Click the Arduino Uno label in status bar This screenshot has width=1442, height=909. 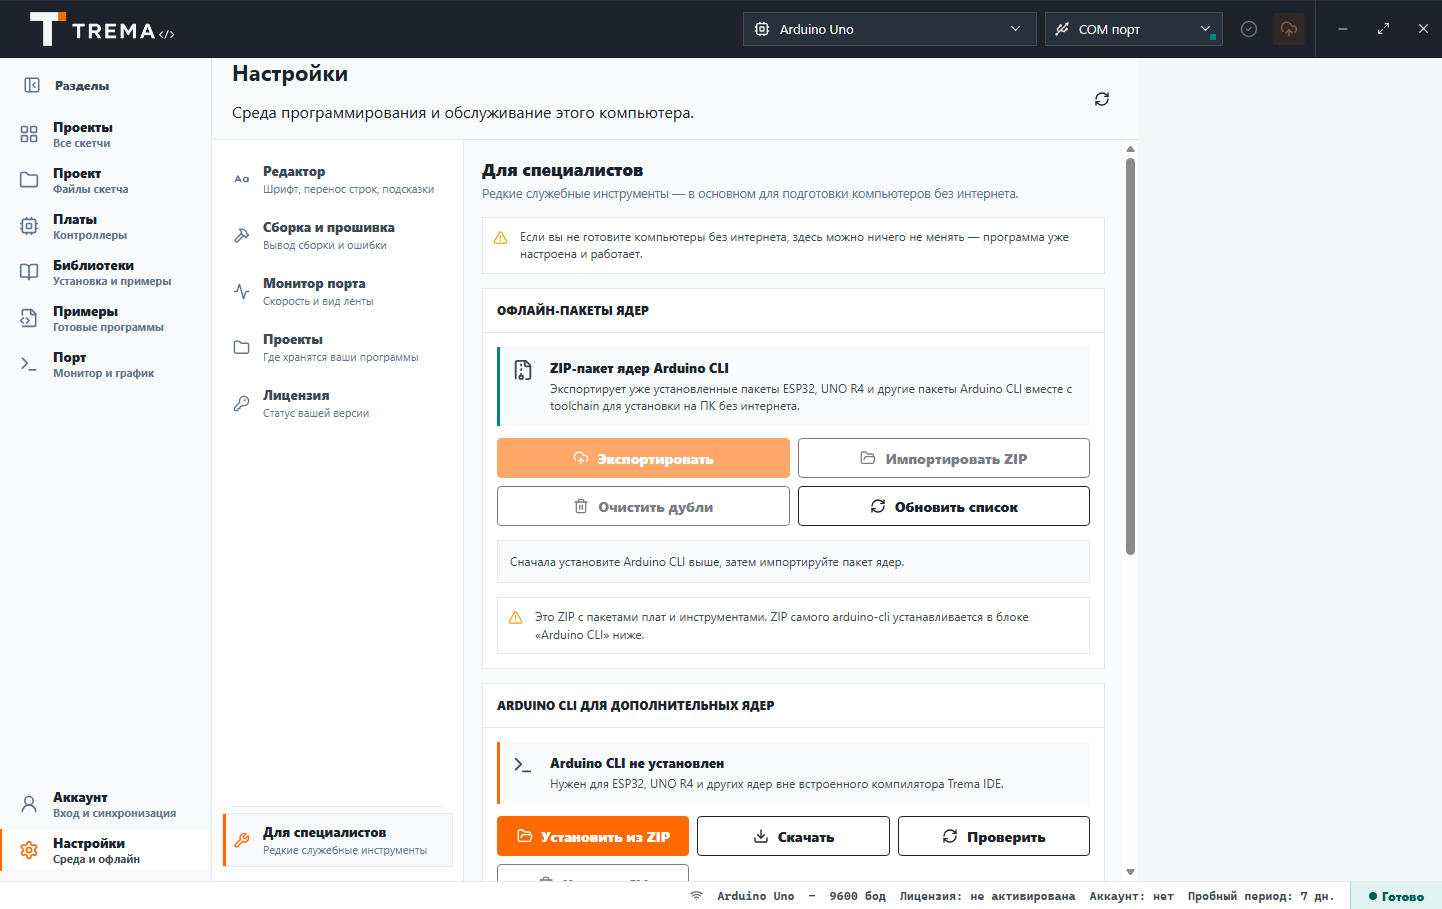coord(755,896)
